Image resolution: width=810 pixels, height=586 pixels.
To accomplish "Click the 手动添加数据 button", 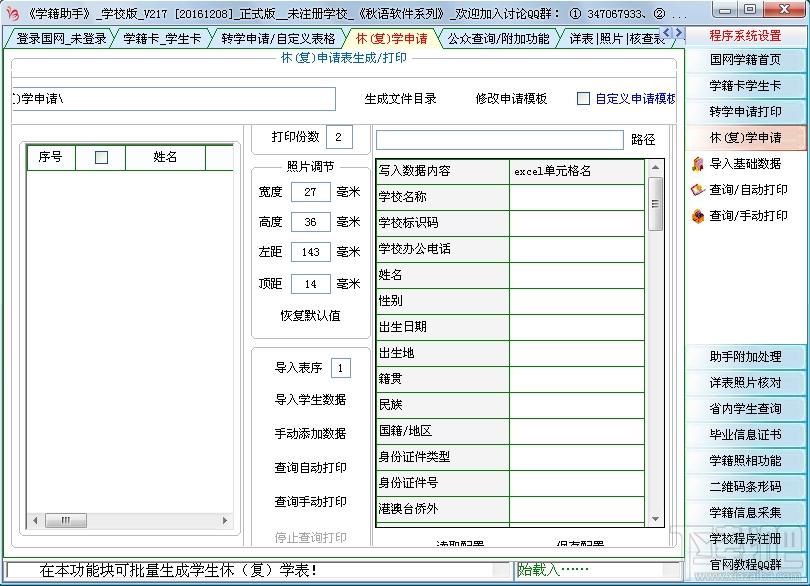I will coord(310,434).
